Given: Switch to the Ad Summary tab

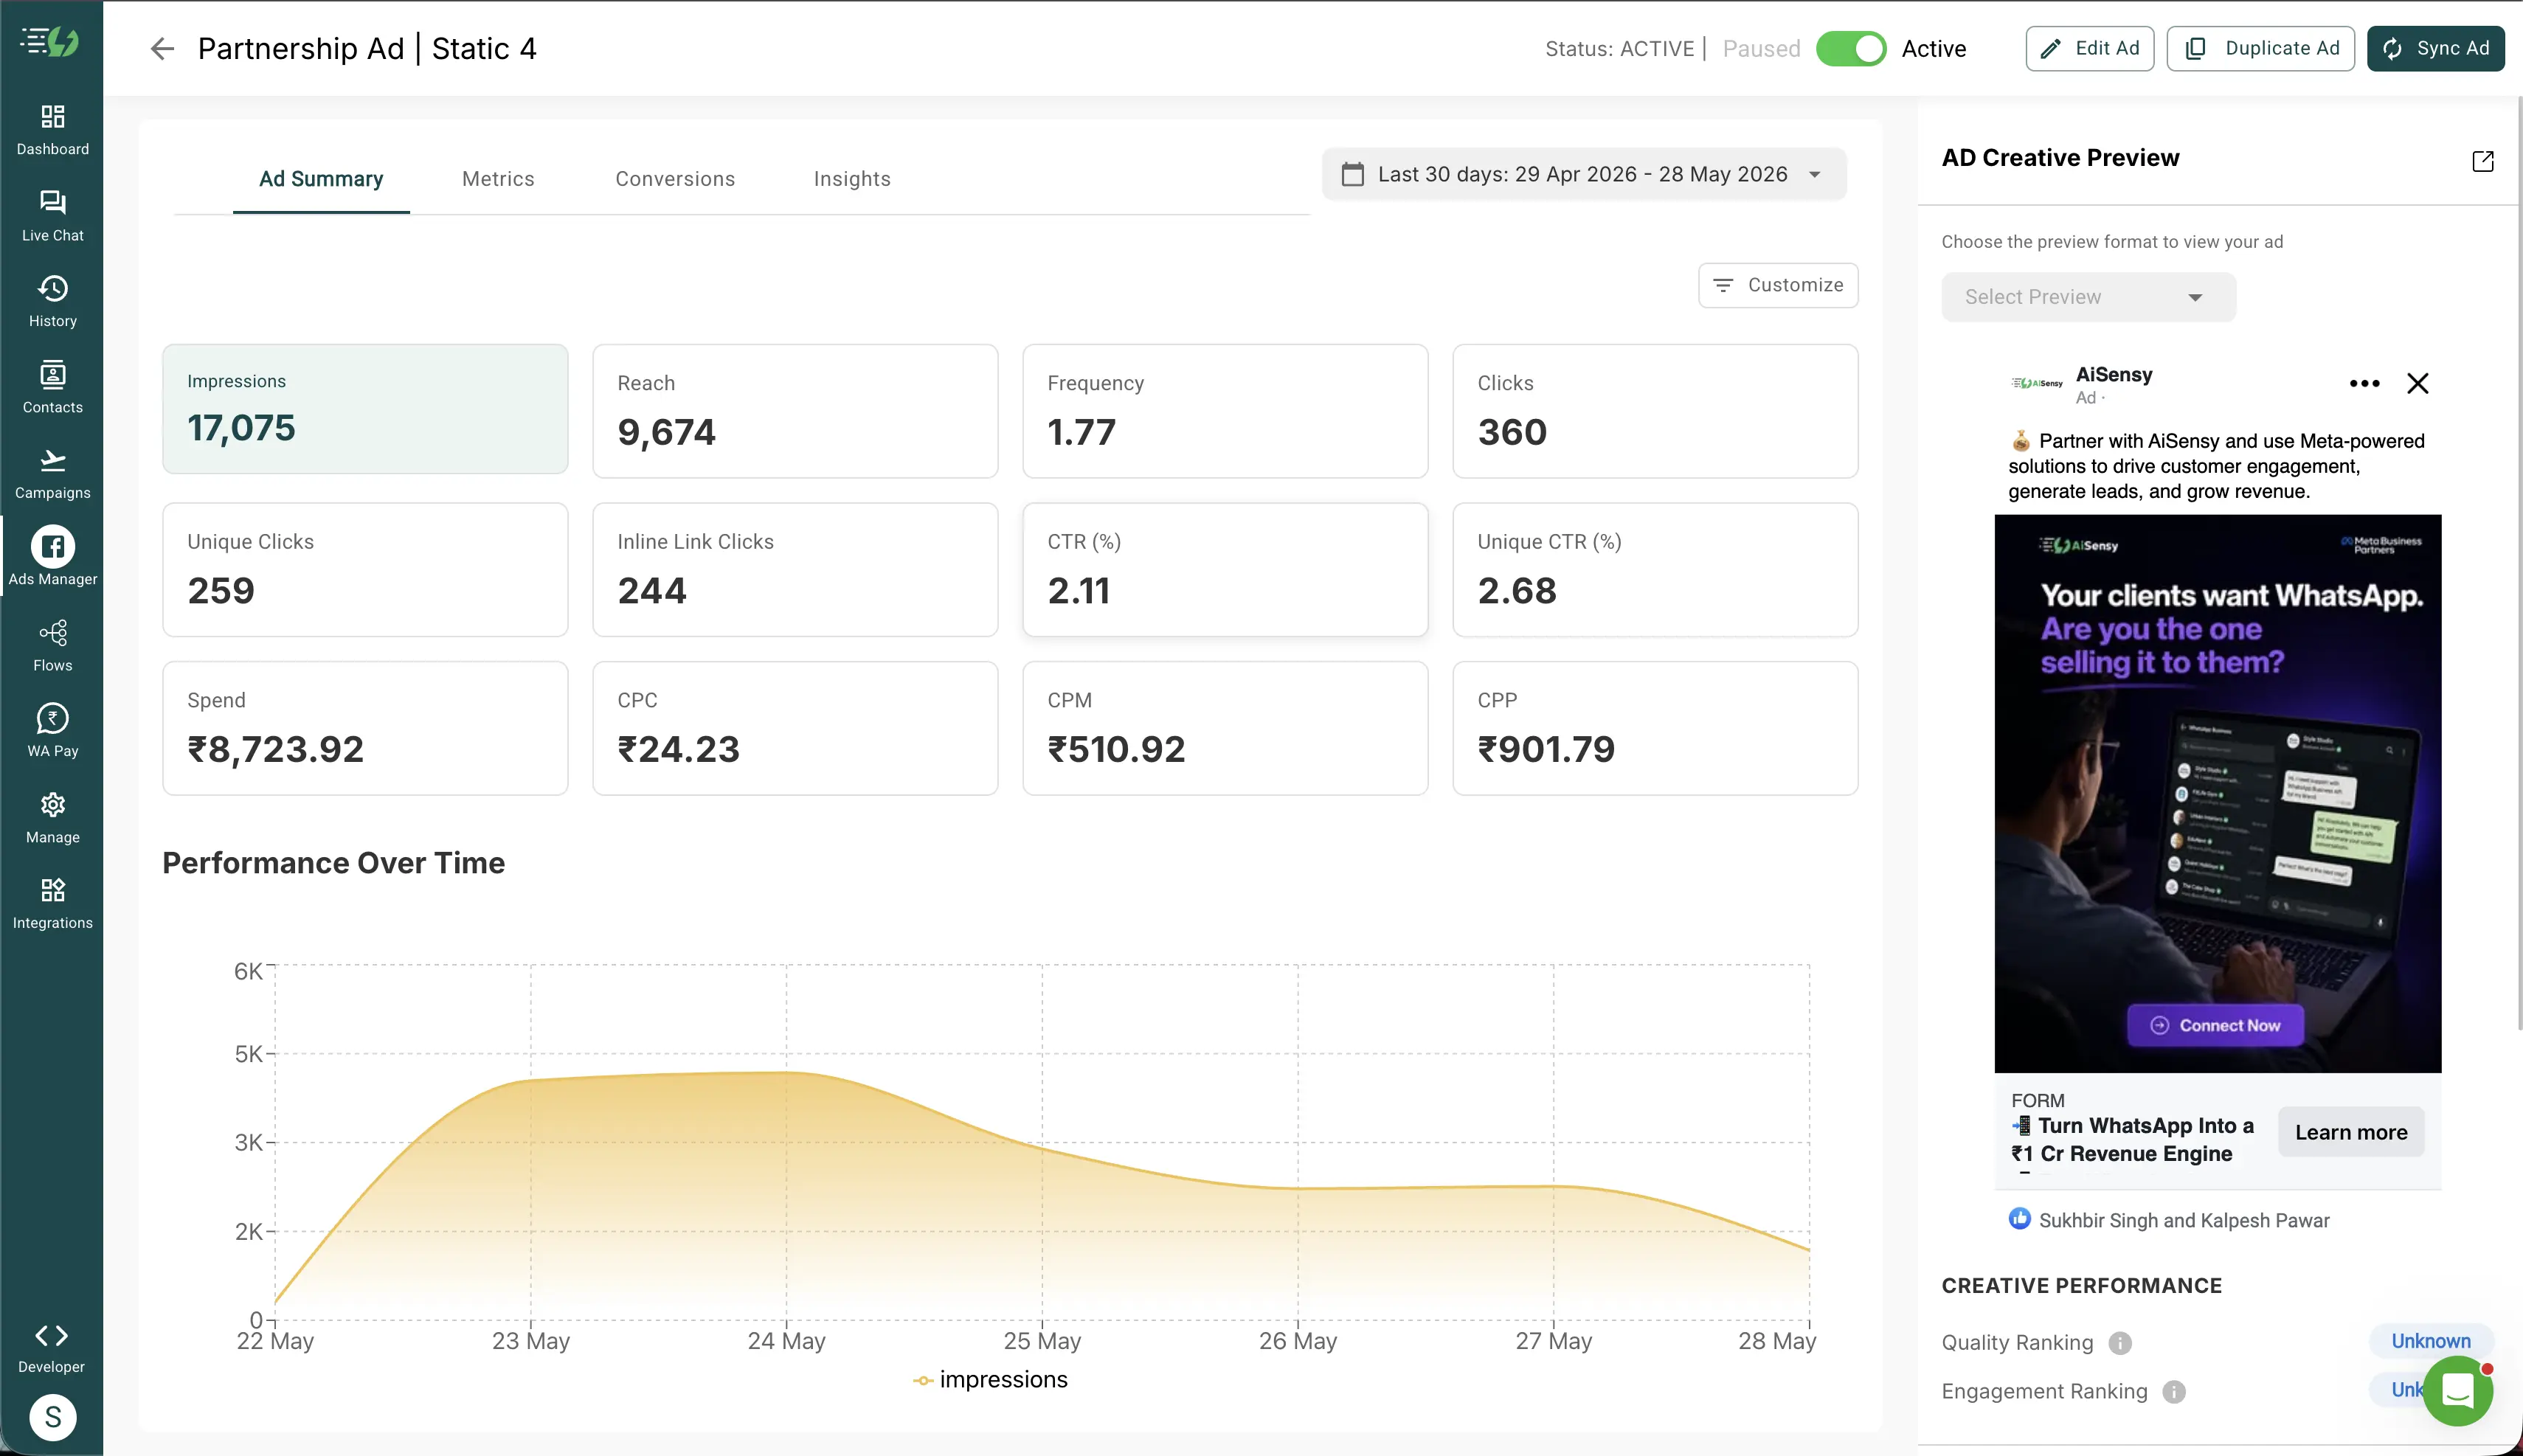Looking at the screenshot, I should (x=321, y=179).
